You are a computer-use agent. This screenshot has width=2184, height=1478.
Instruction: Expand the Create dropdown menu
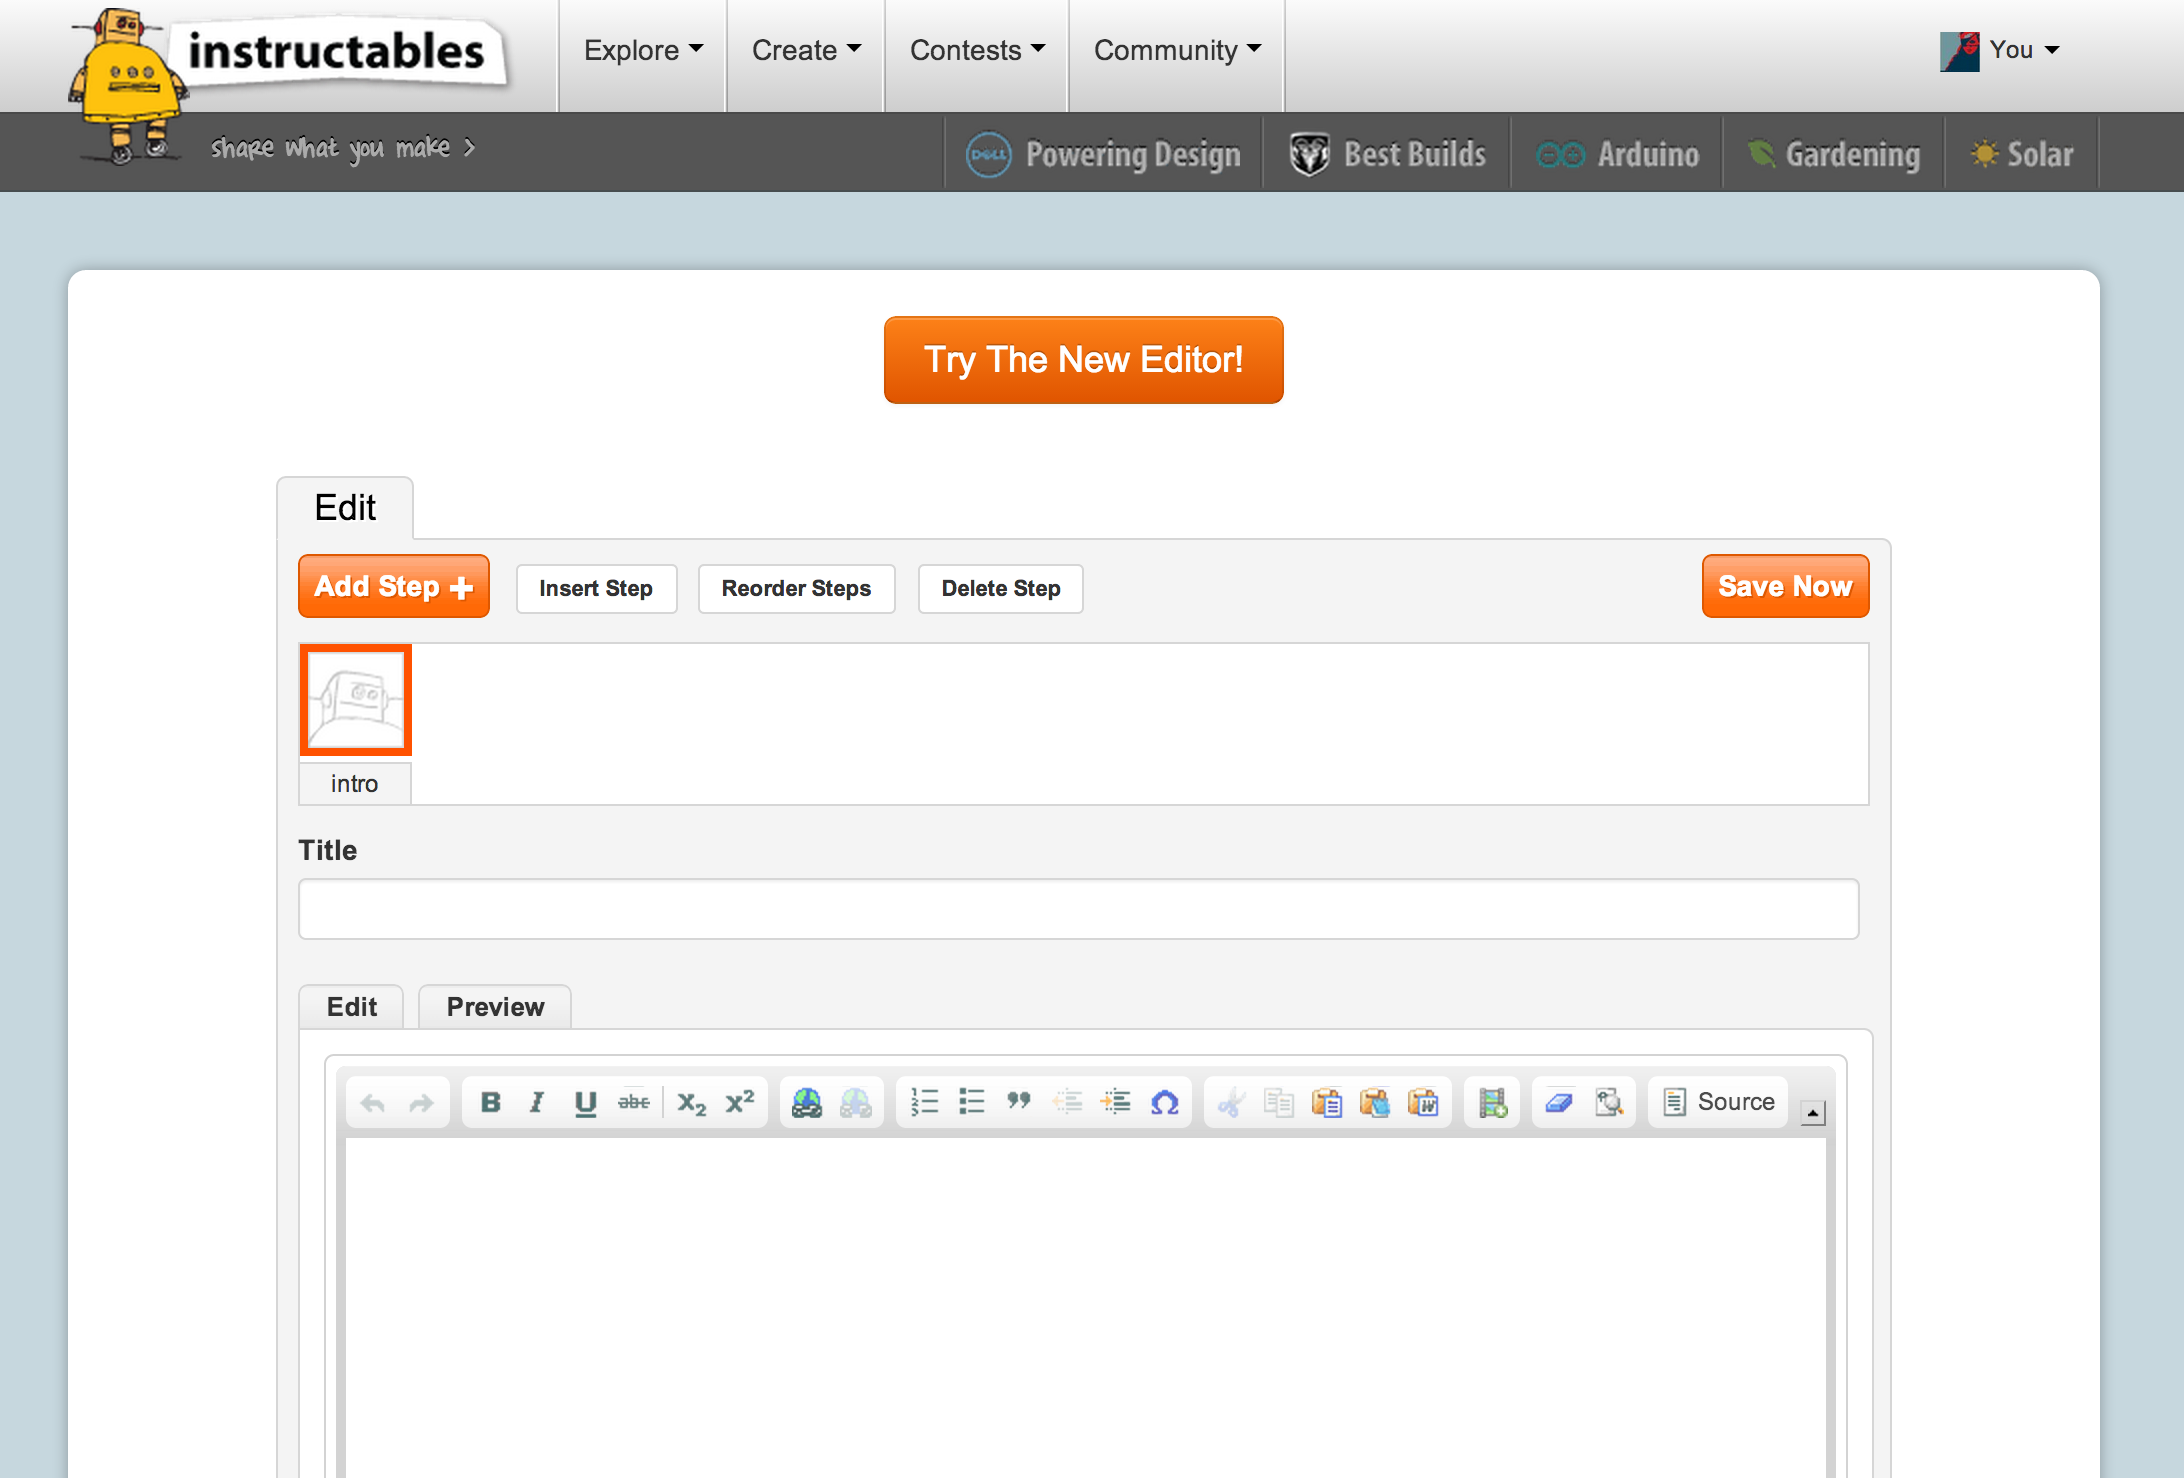point(803,49)
